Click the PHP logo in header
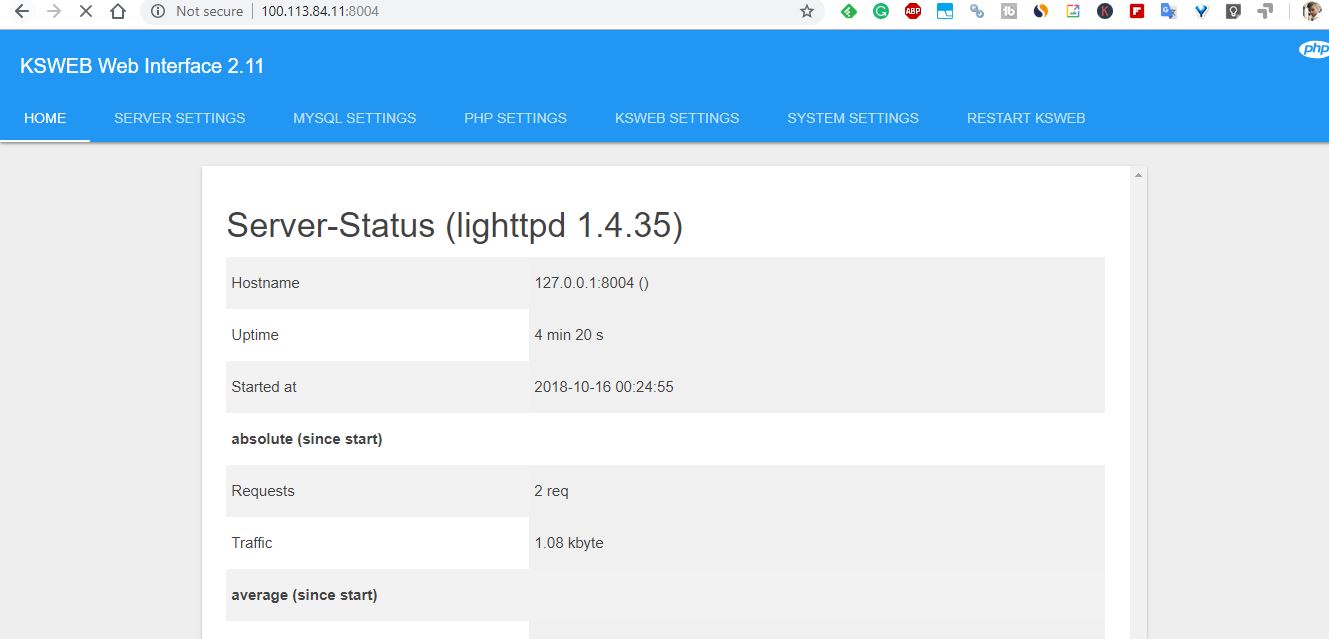1329x639 pixels. [x=1313, y=50]
